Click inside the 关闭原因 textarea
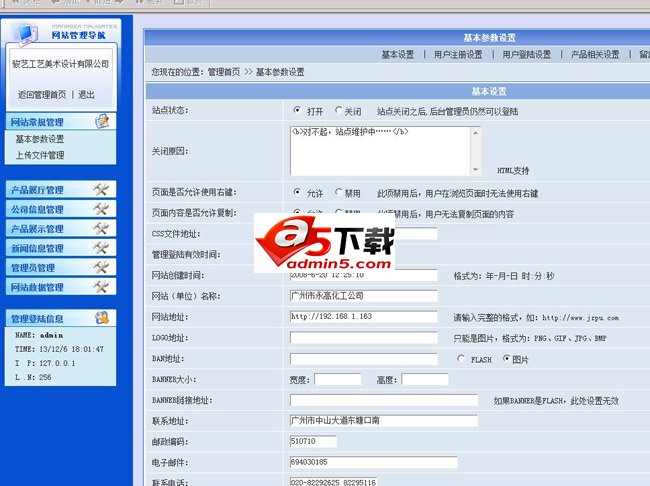 (x=381, y=151)
